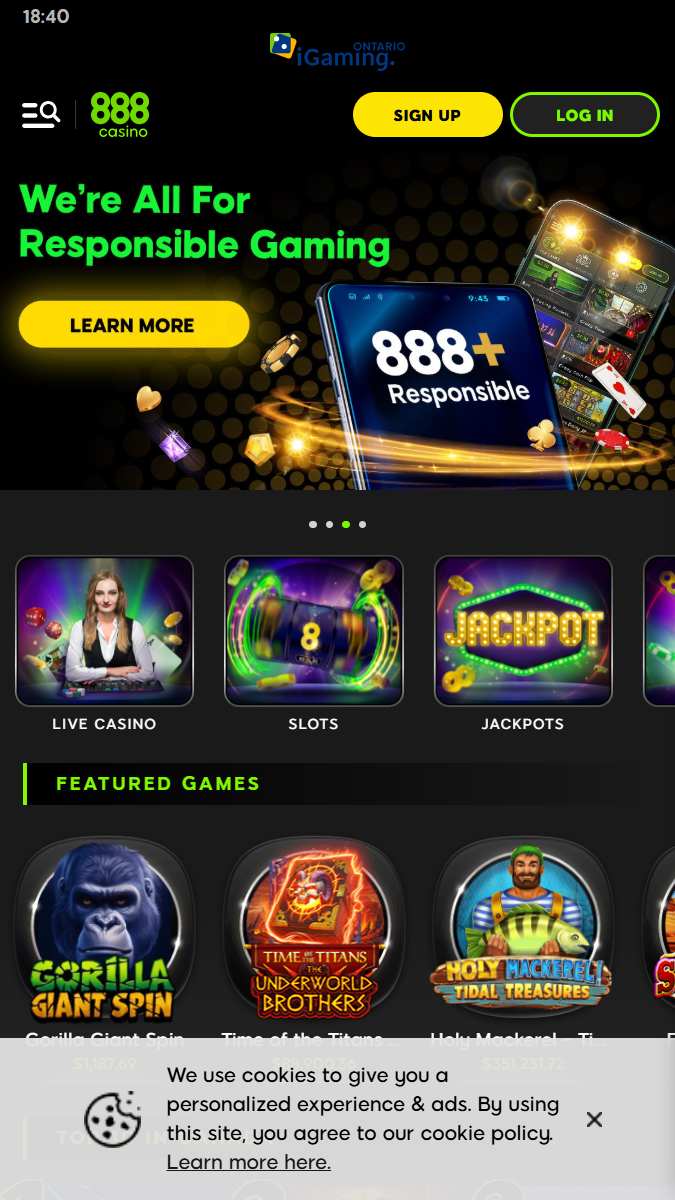Open the menu search icon
Screen dimensions: 675x1200
pos(41,115)
